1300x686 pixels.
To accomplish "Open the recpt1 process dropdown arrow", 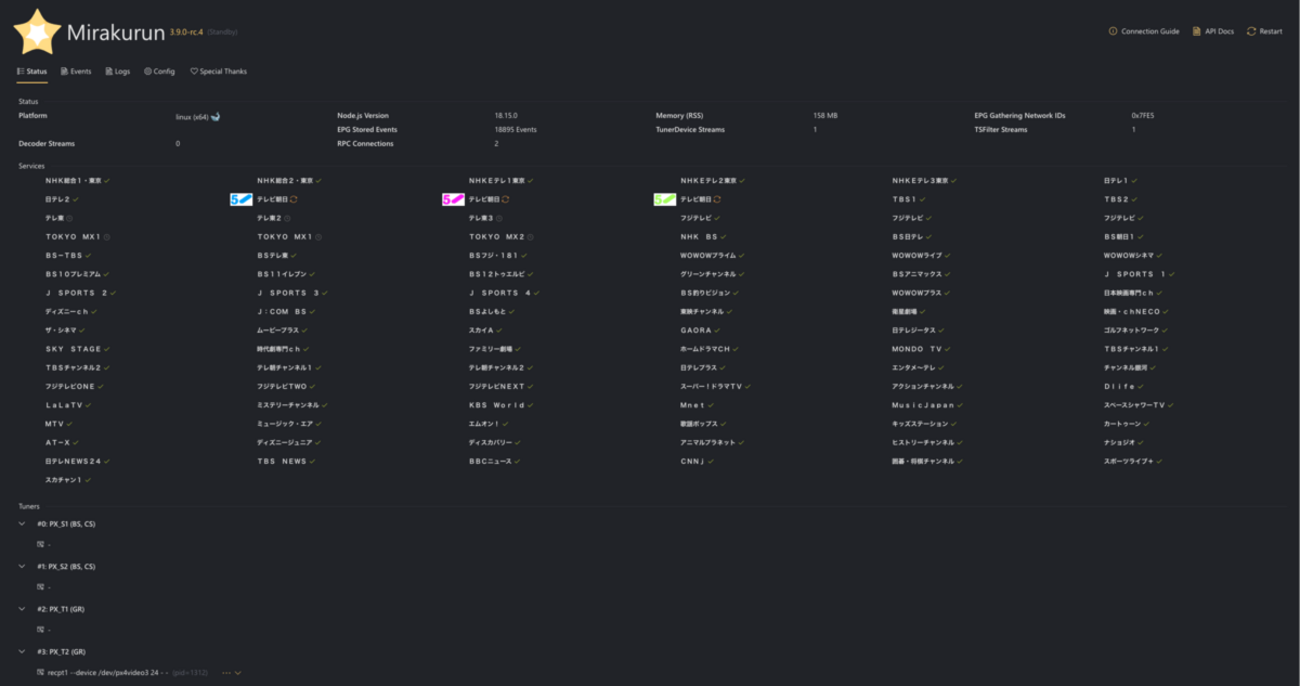I will point(238,673).
